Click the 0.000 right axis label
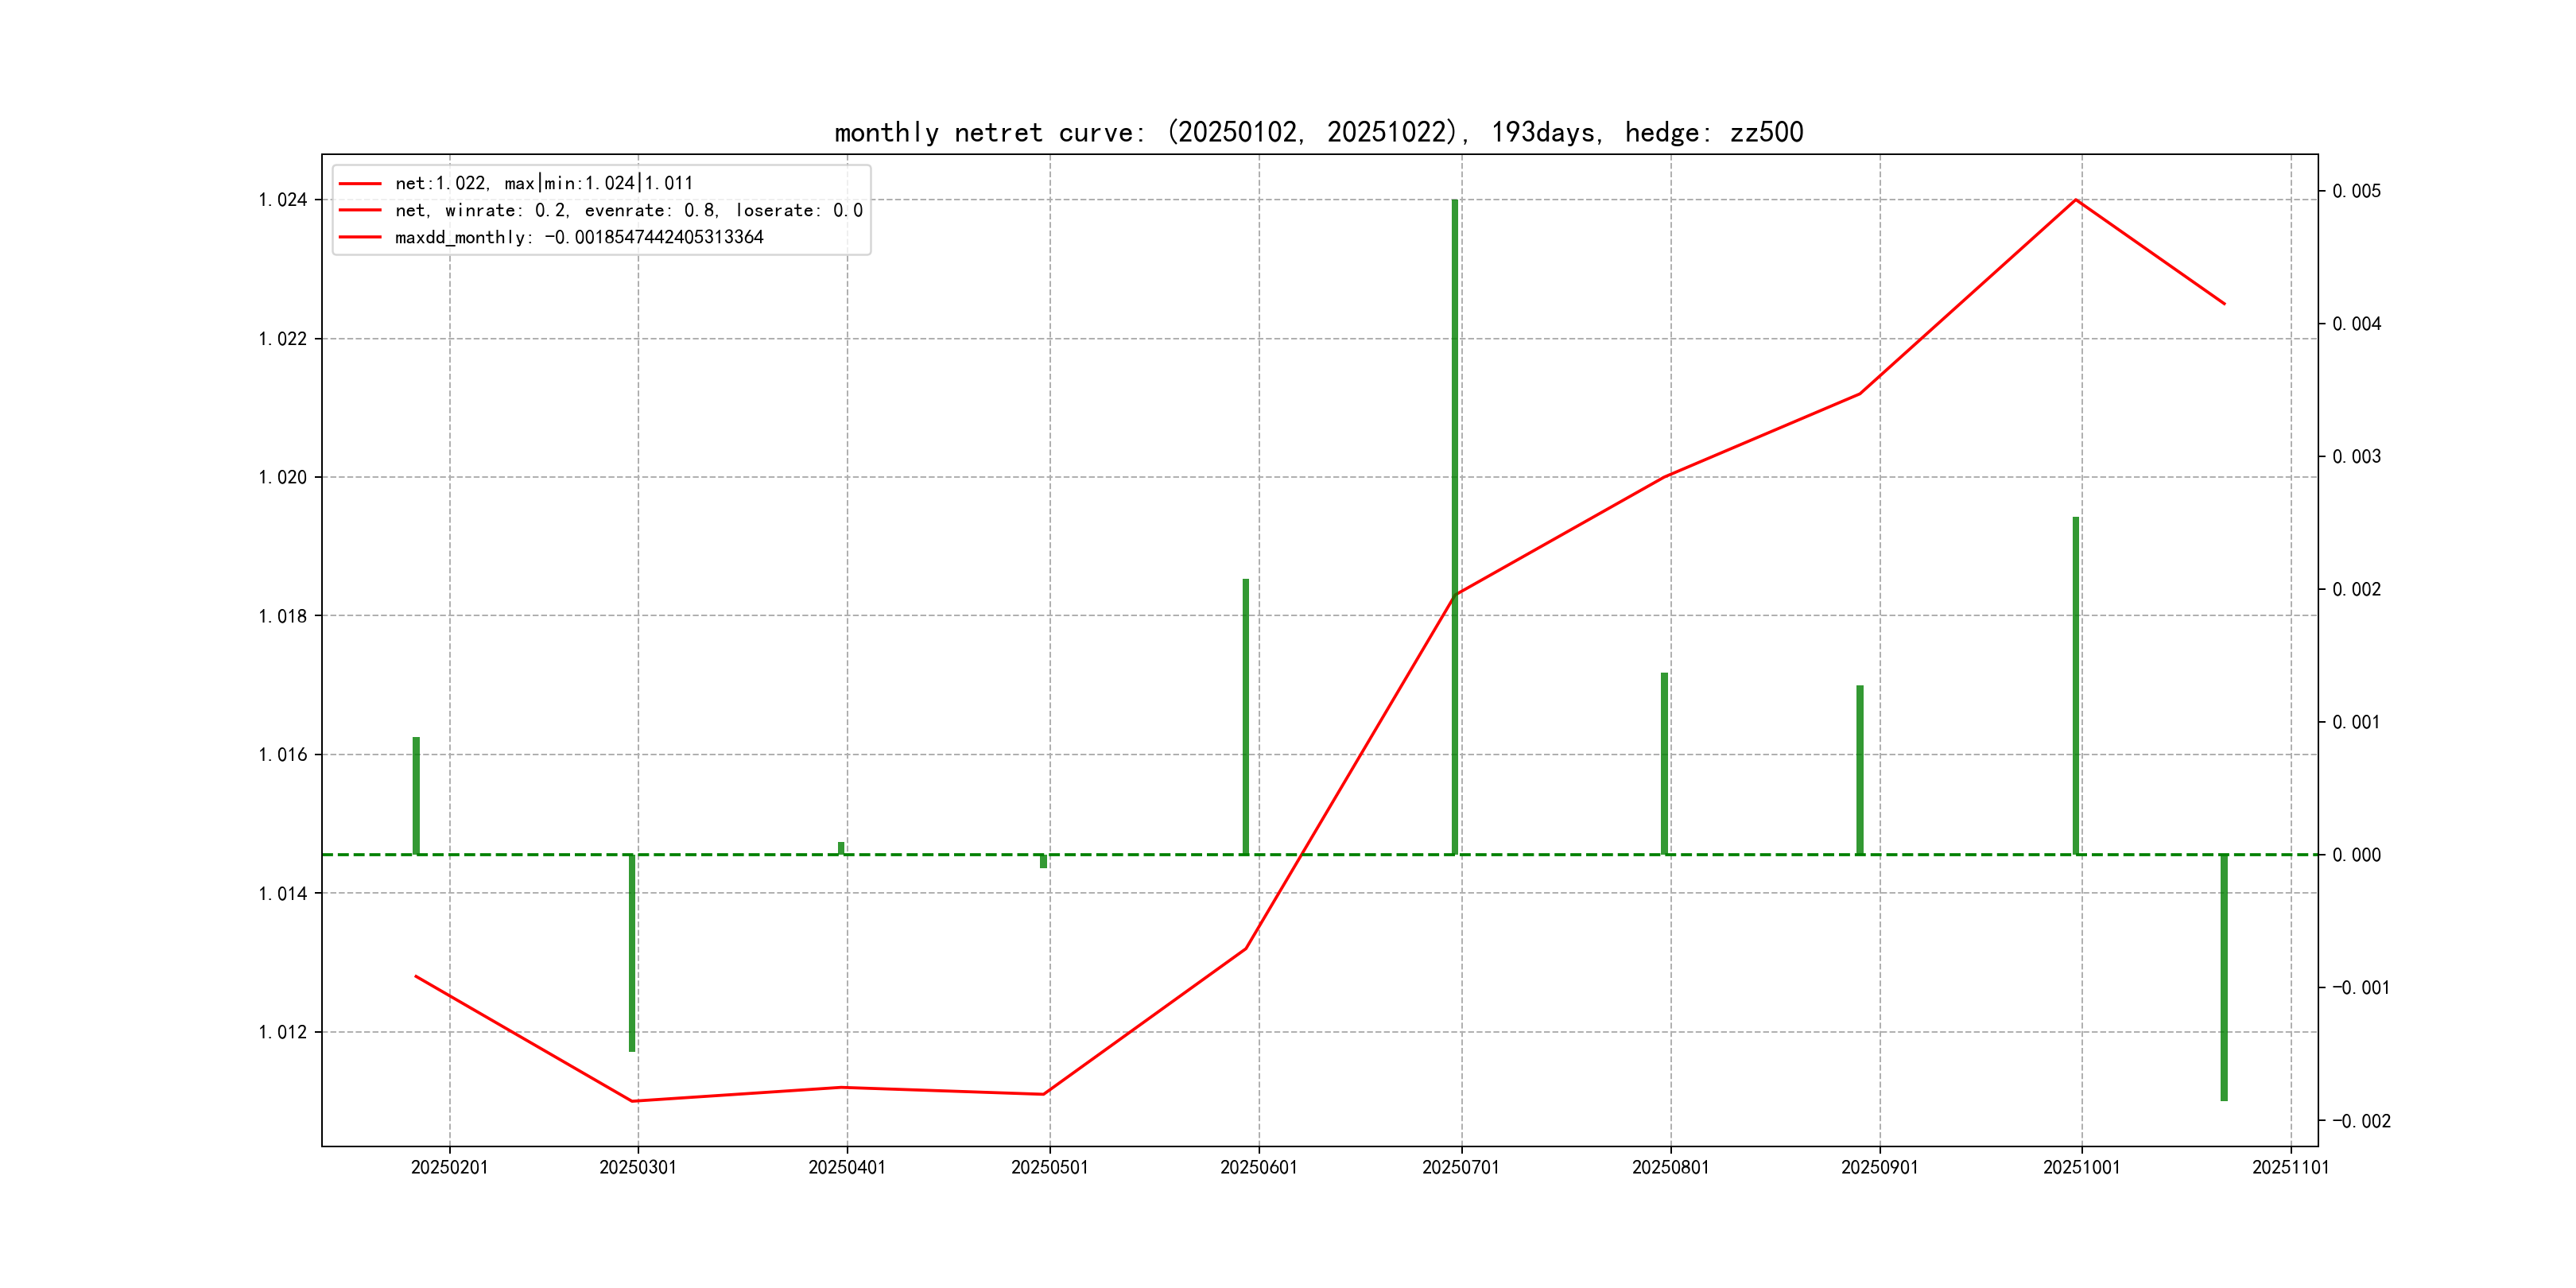2576x1288 pixels. point(2356,855)
